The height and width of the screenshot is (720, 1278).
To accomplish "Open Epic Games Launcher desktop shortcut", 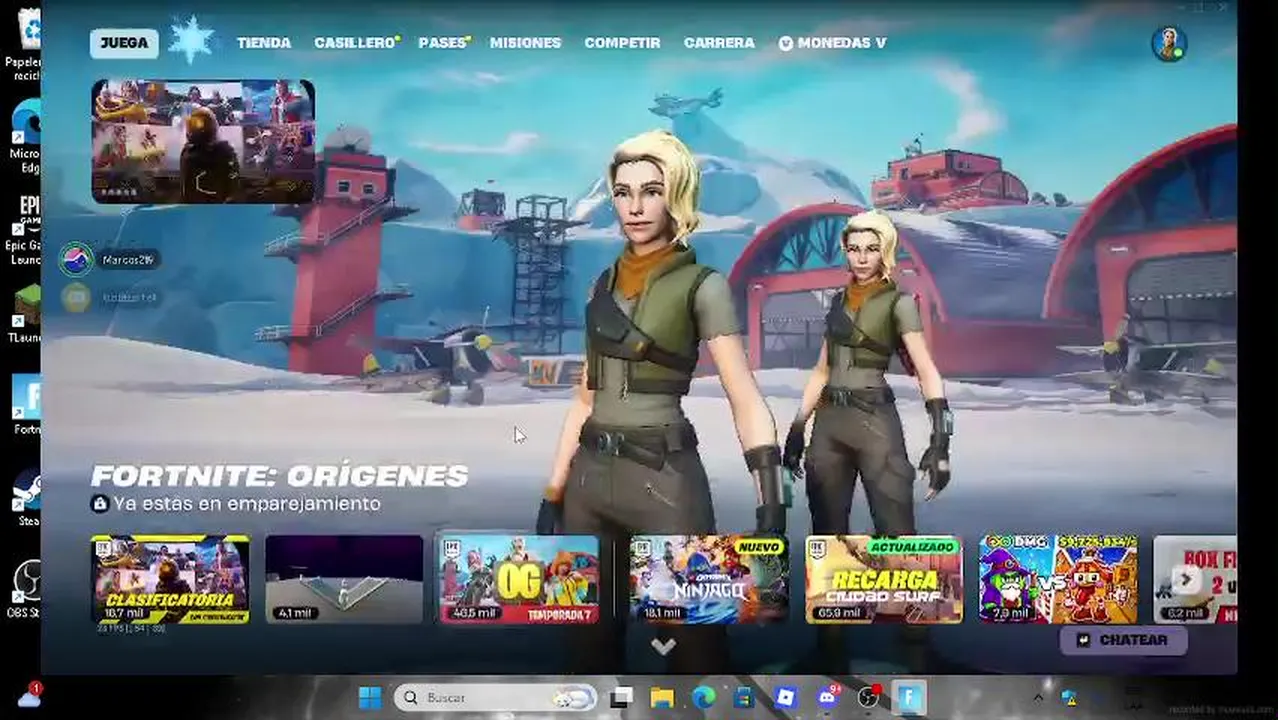I will (x=27, y=228).
